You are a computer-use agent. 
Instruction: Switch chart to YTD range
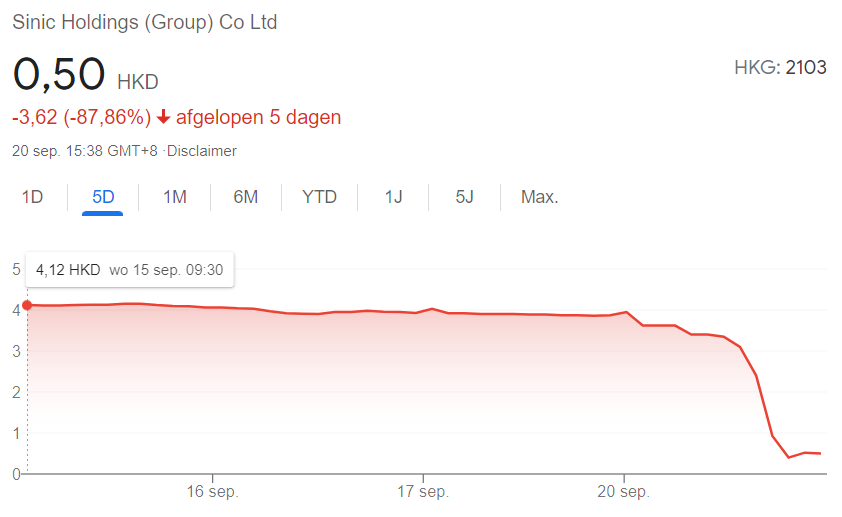pyautogui.click(x=320, y=197)
